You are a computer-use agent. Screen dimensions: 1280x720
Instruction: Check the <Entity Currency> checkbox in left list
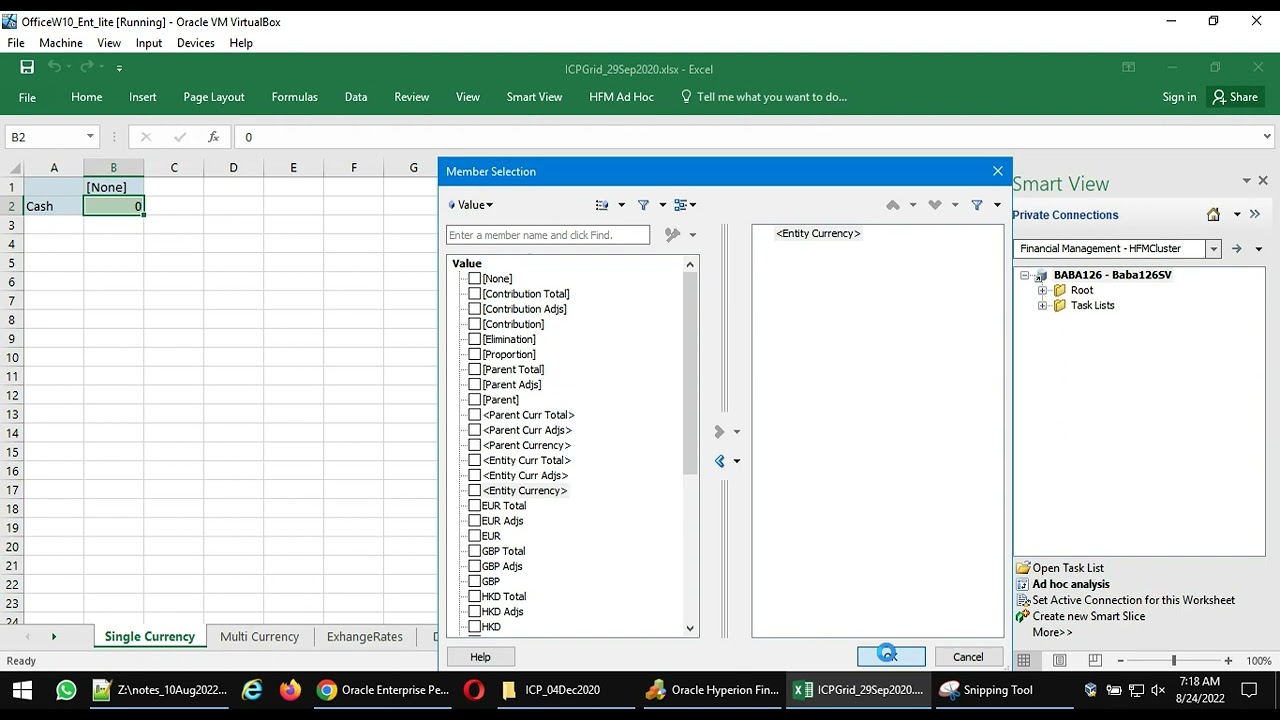[475, 490]
